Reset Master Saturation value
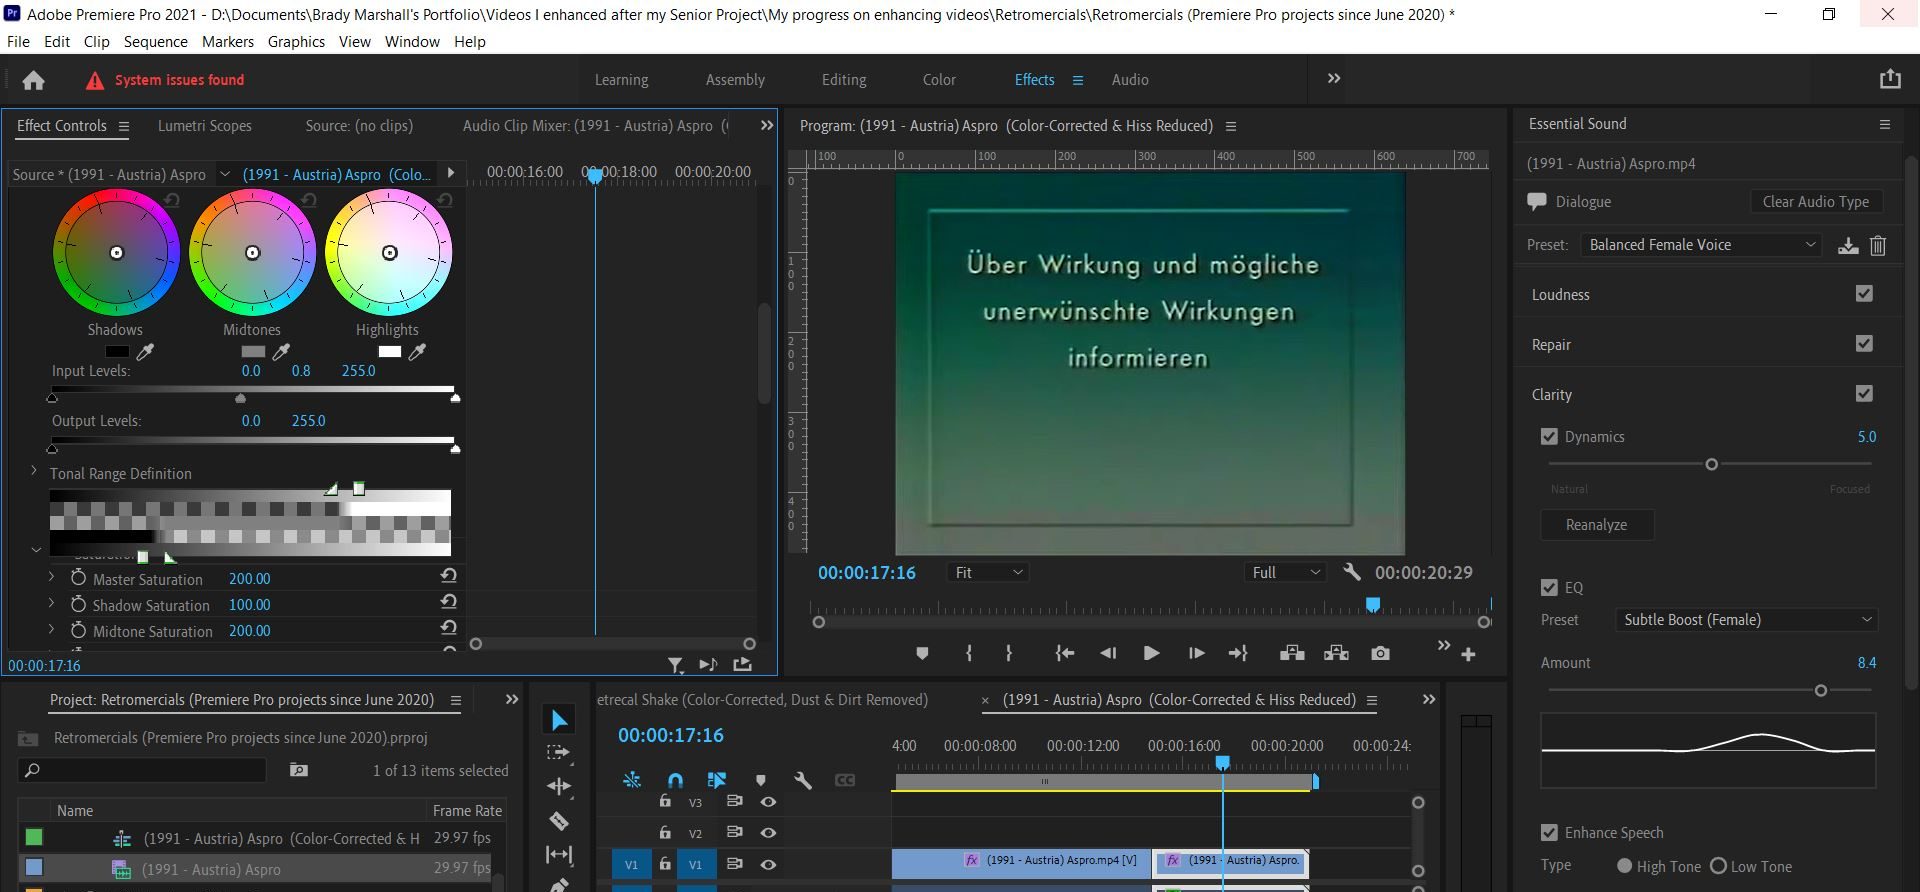Image resolution: width=1920 pixels, height=892 pixels. point(449,576)
